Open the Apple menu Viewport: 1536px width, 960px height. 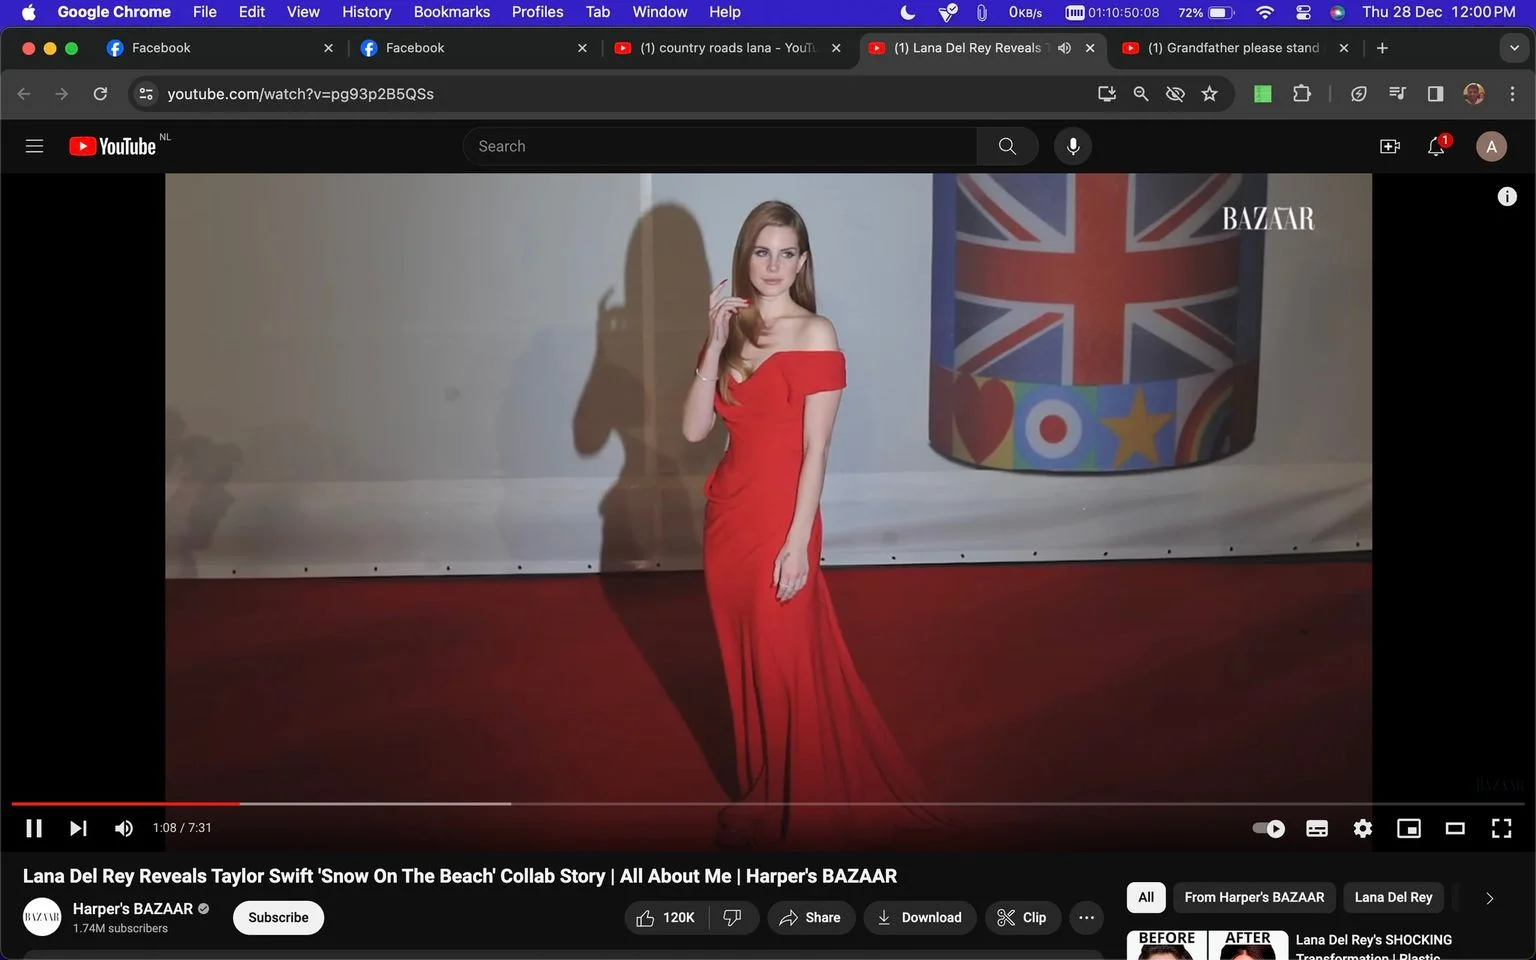(29, 12)
